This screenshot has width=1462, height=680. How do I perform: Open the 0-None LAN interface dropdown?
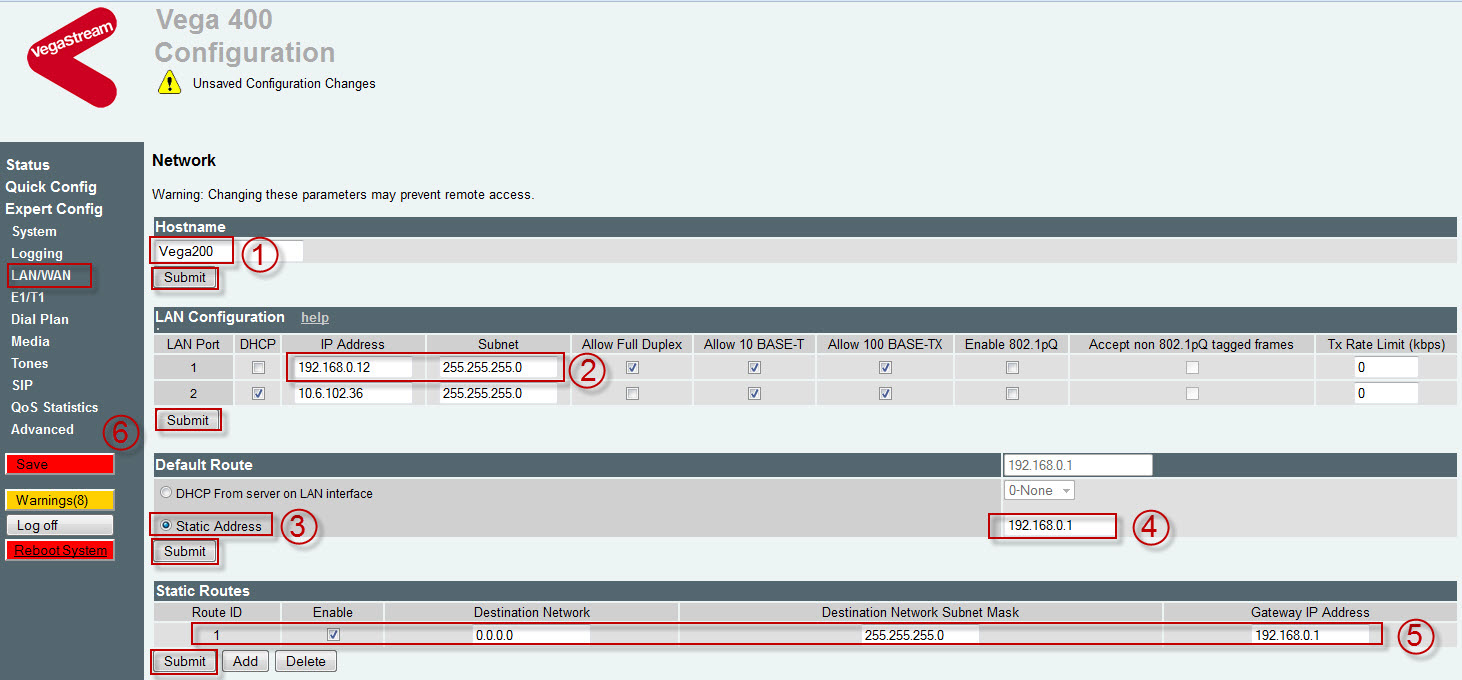1040,491
